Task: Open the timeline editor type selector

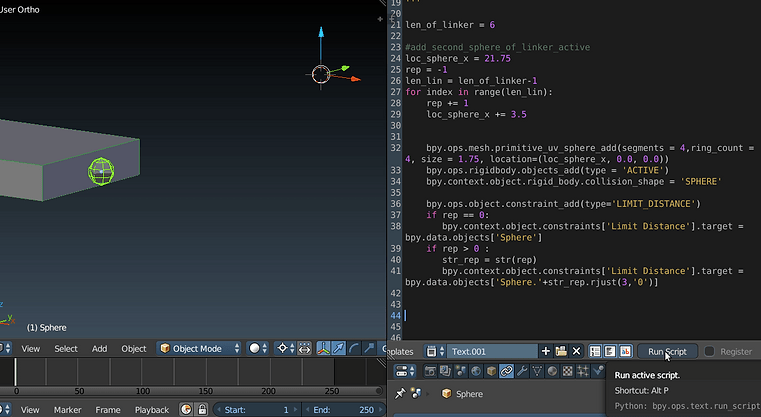Action: point(5,410)
